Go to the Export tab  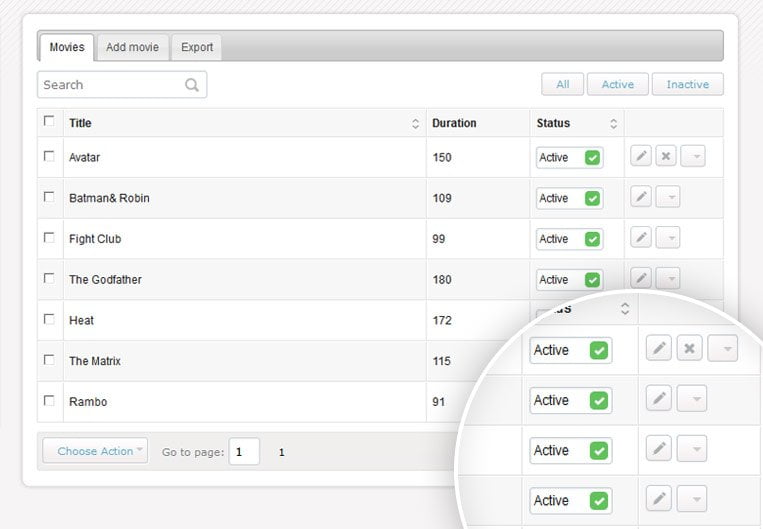[x=197, y=47]
